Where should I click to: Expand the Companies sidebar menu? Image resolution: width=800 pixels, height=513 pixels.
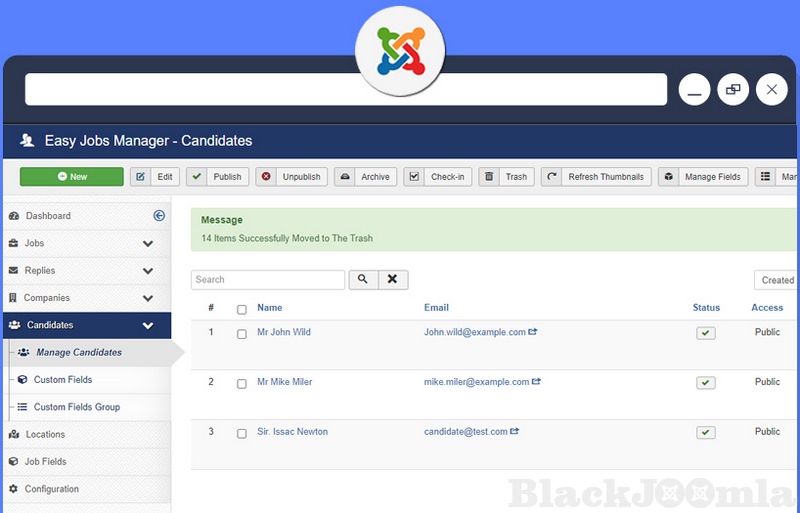tap(148, 298)
